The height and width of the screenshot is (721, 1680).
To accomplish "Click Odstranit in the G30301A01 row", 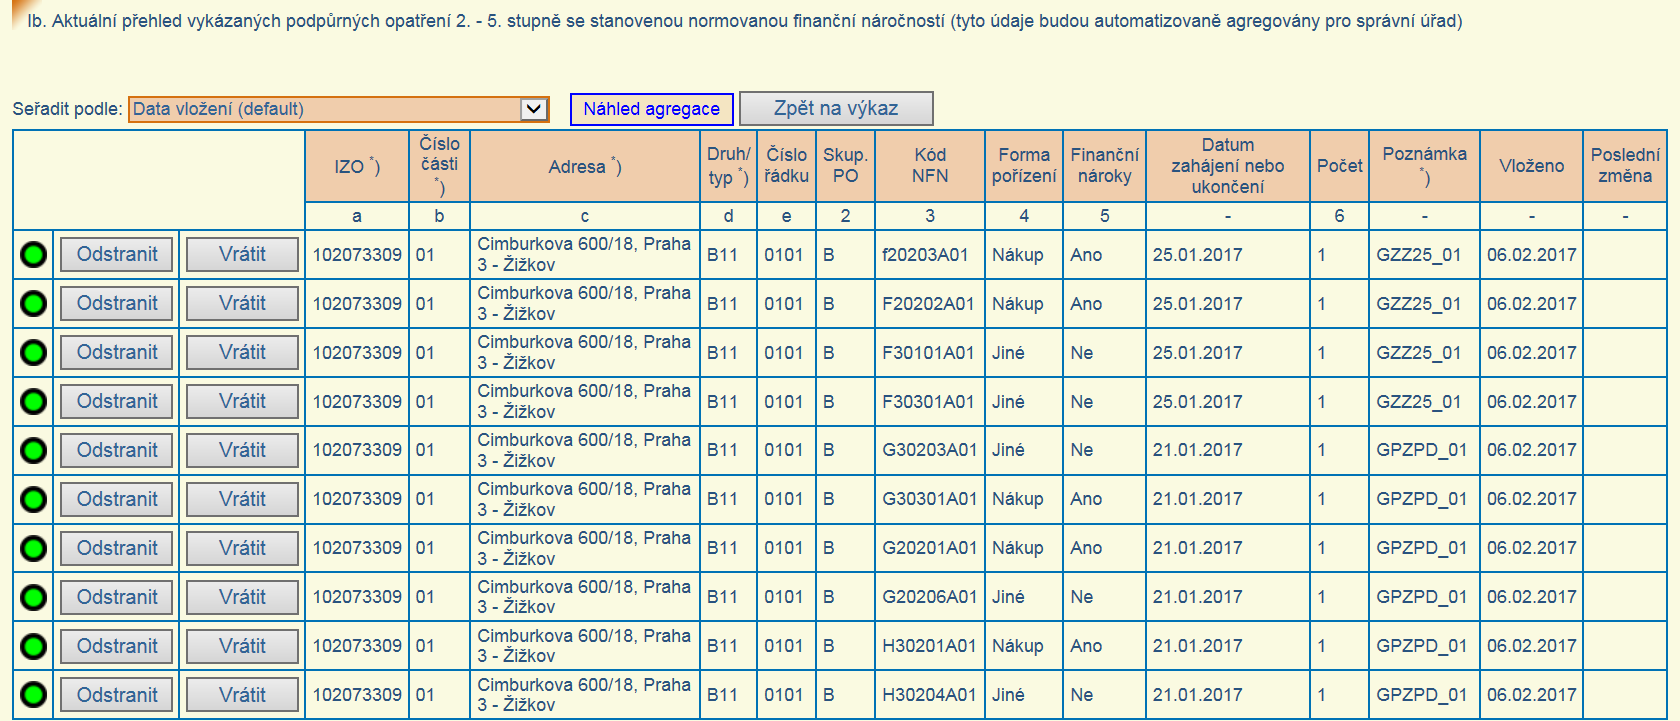I will click(x=117, y=499).
